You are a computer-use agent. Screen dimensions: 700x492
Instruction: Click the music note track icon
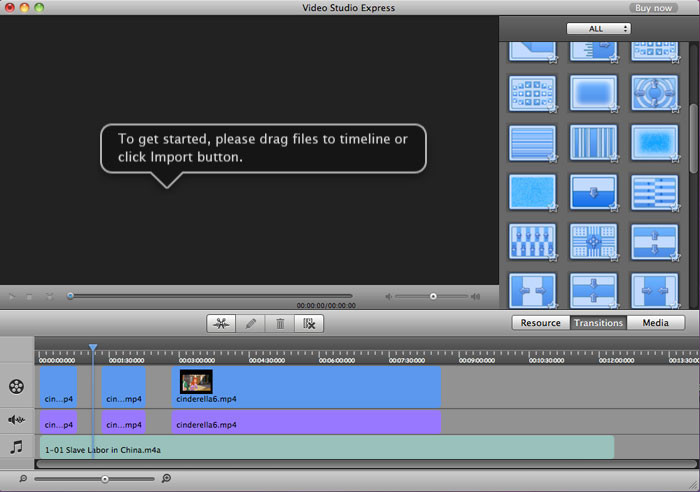pyautogui.click(x=17, y=447)
